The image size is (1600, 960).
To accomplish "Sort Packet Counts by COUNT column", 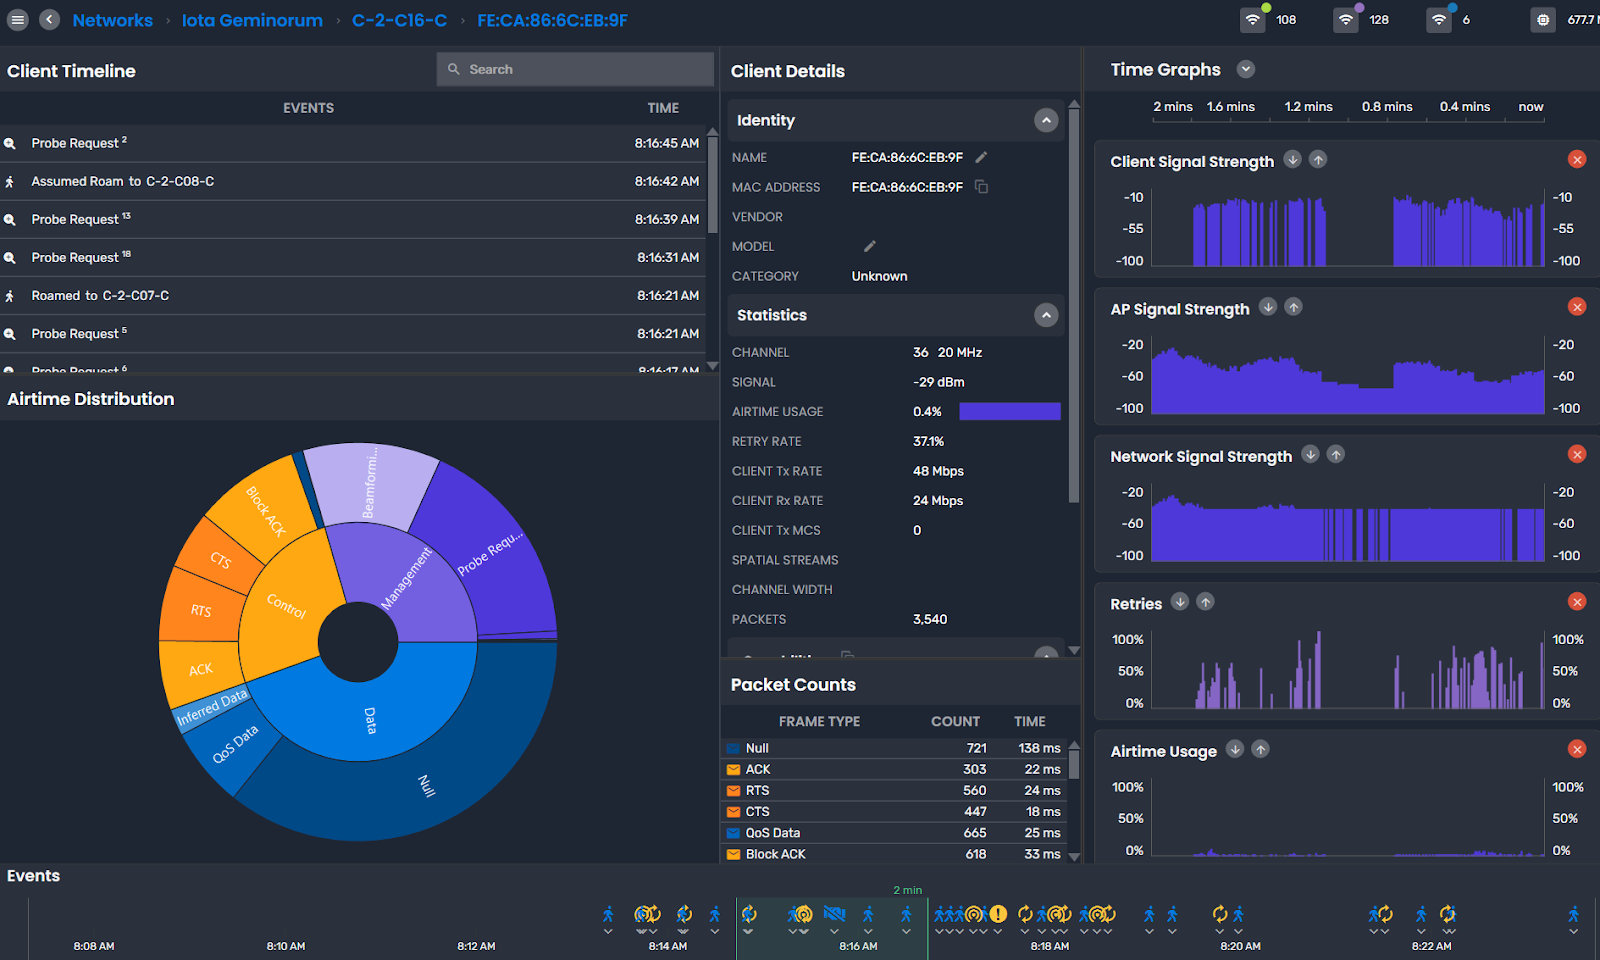I will pyautogui.click(x=955, y=721).
